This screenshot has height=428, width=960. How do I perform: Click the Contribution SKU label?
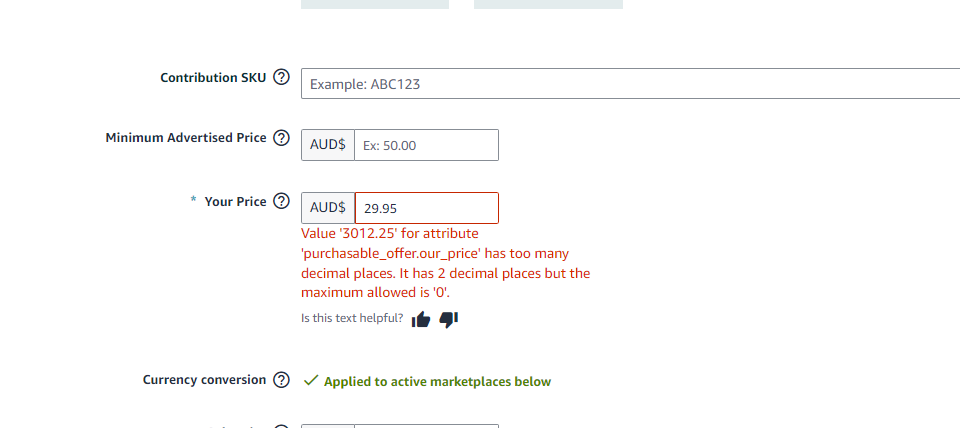[213, 78]
